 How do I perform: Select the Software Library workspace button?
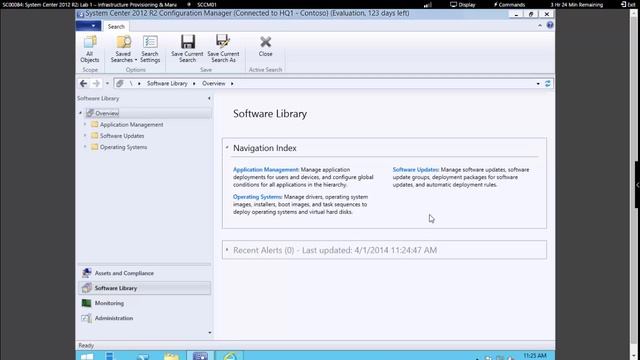click(144, 288)
